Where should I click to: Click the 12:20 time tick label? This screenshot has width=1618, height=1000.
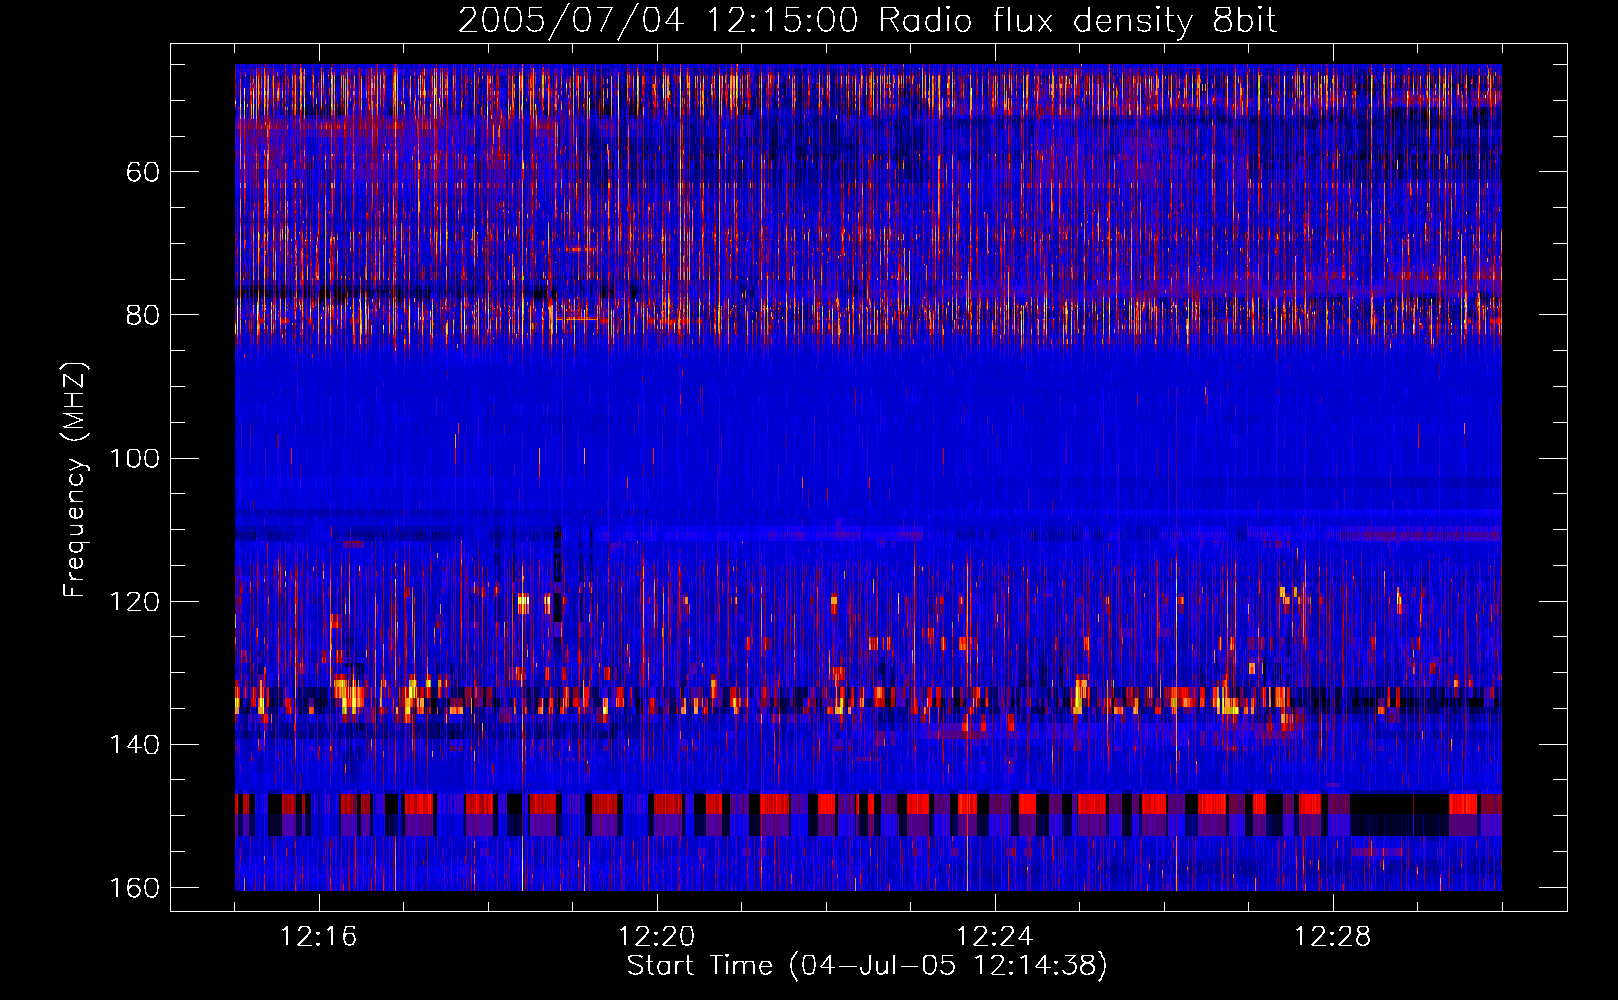[657, 937]
